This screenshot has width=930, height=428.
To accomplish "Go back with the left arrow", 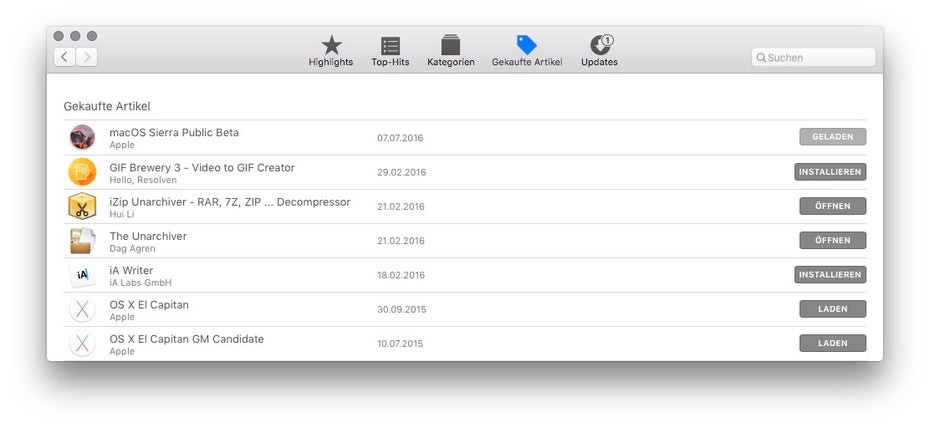I will [65, 57].
